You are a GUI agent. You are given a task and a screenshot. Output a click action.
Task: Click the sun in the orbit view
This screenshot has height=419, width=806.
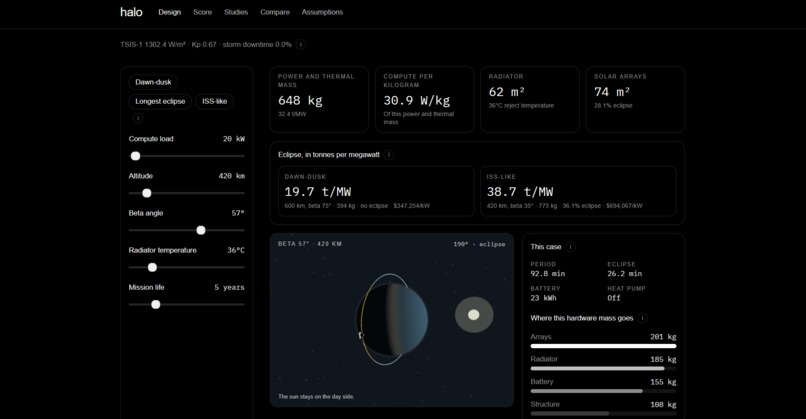[474, 315]
